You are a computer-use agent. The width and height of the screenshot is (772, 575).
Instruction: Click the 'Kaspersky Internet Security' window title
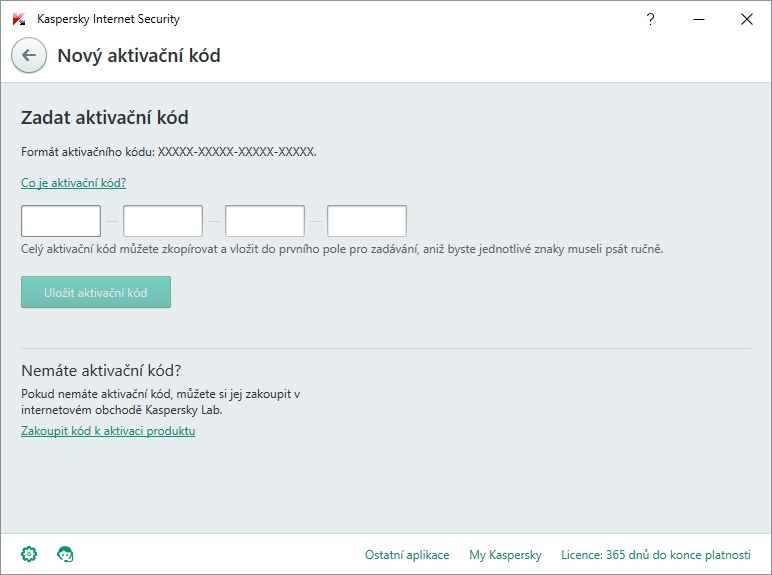(x=108, y=19)
